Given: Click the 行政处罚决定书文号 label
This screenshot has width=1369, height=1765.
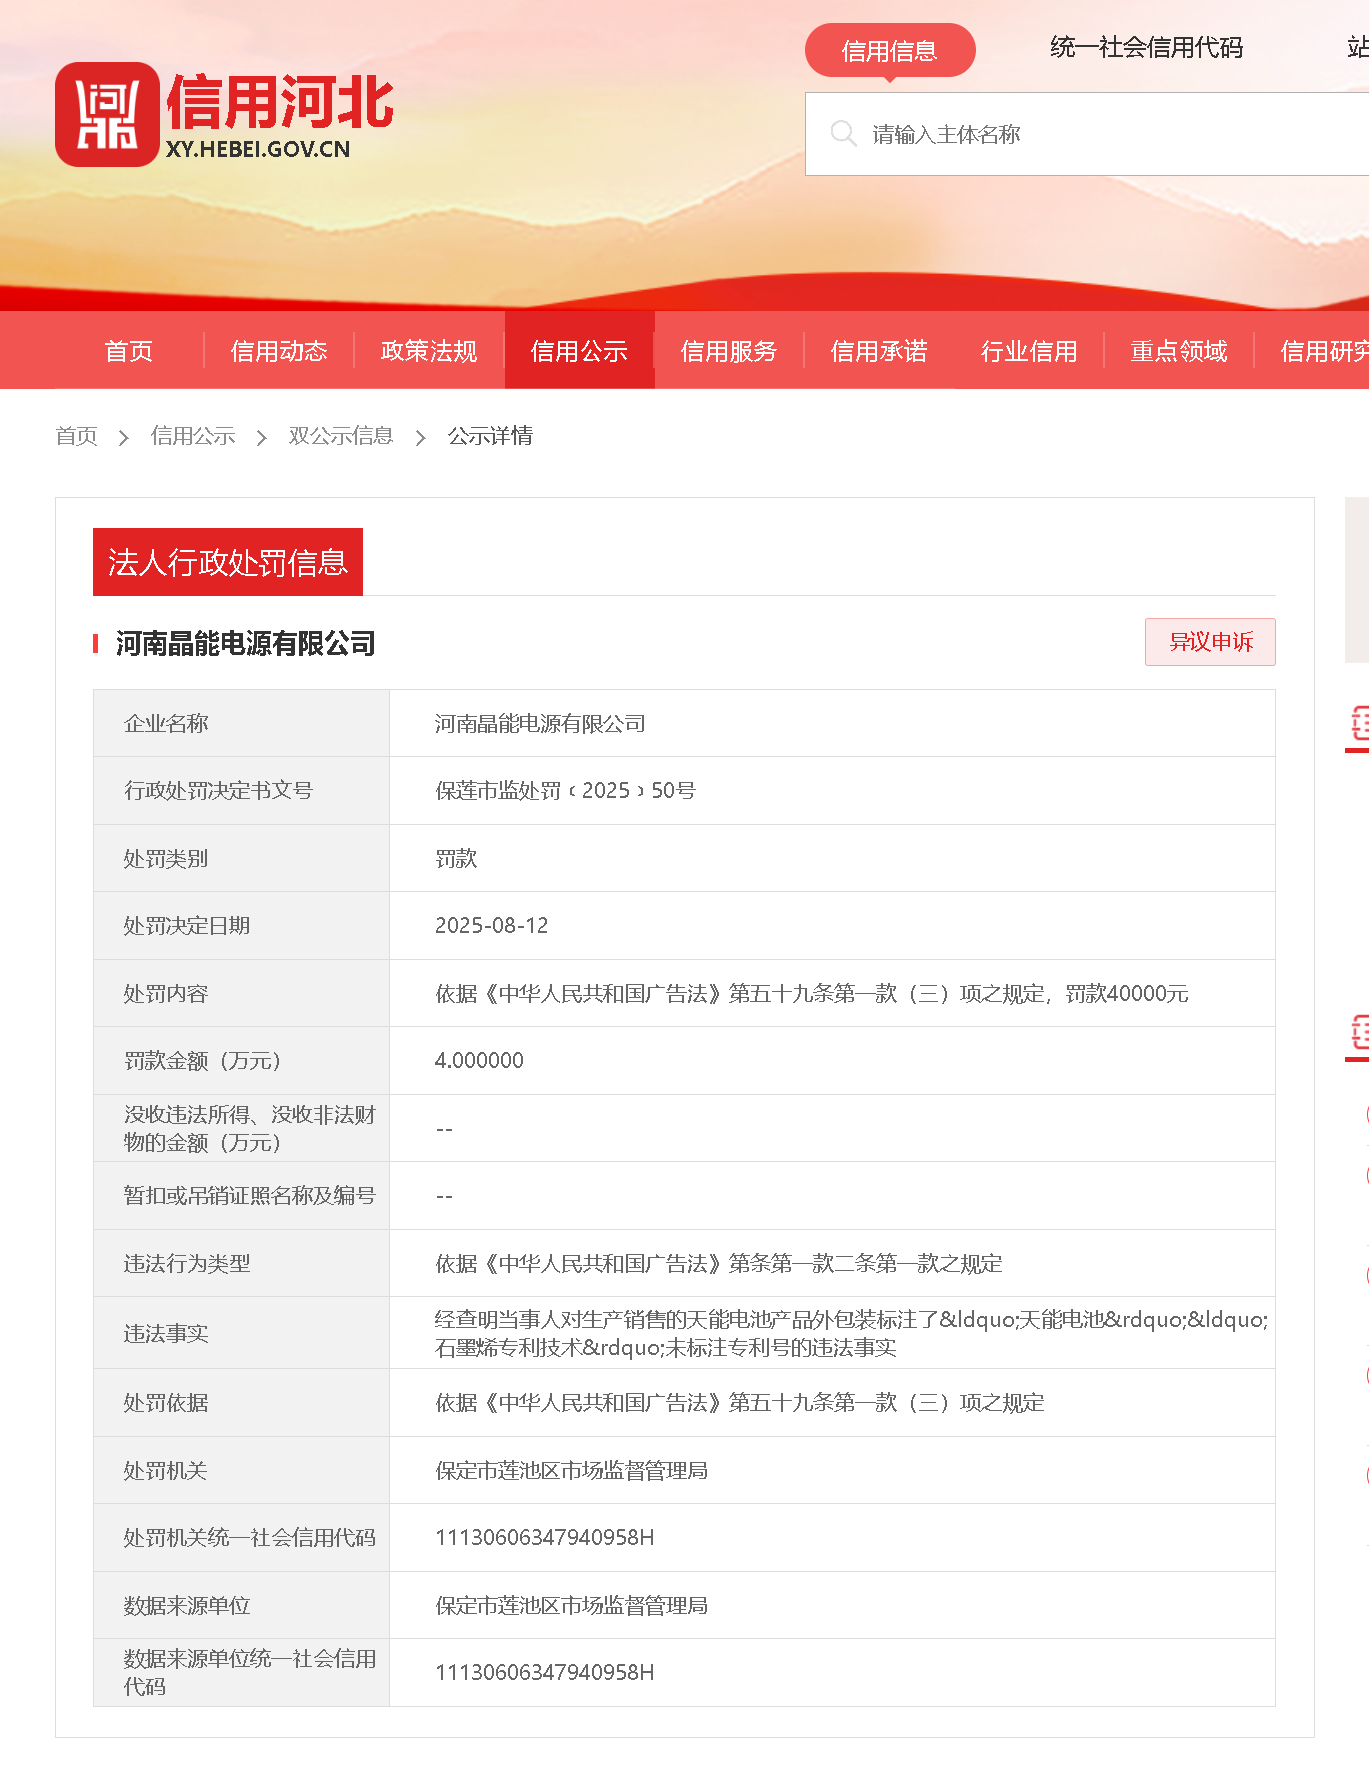Looking at the screenshot, I should pyautogui.click(x=218, y=790).
